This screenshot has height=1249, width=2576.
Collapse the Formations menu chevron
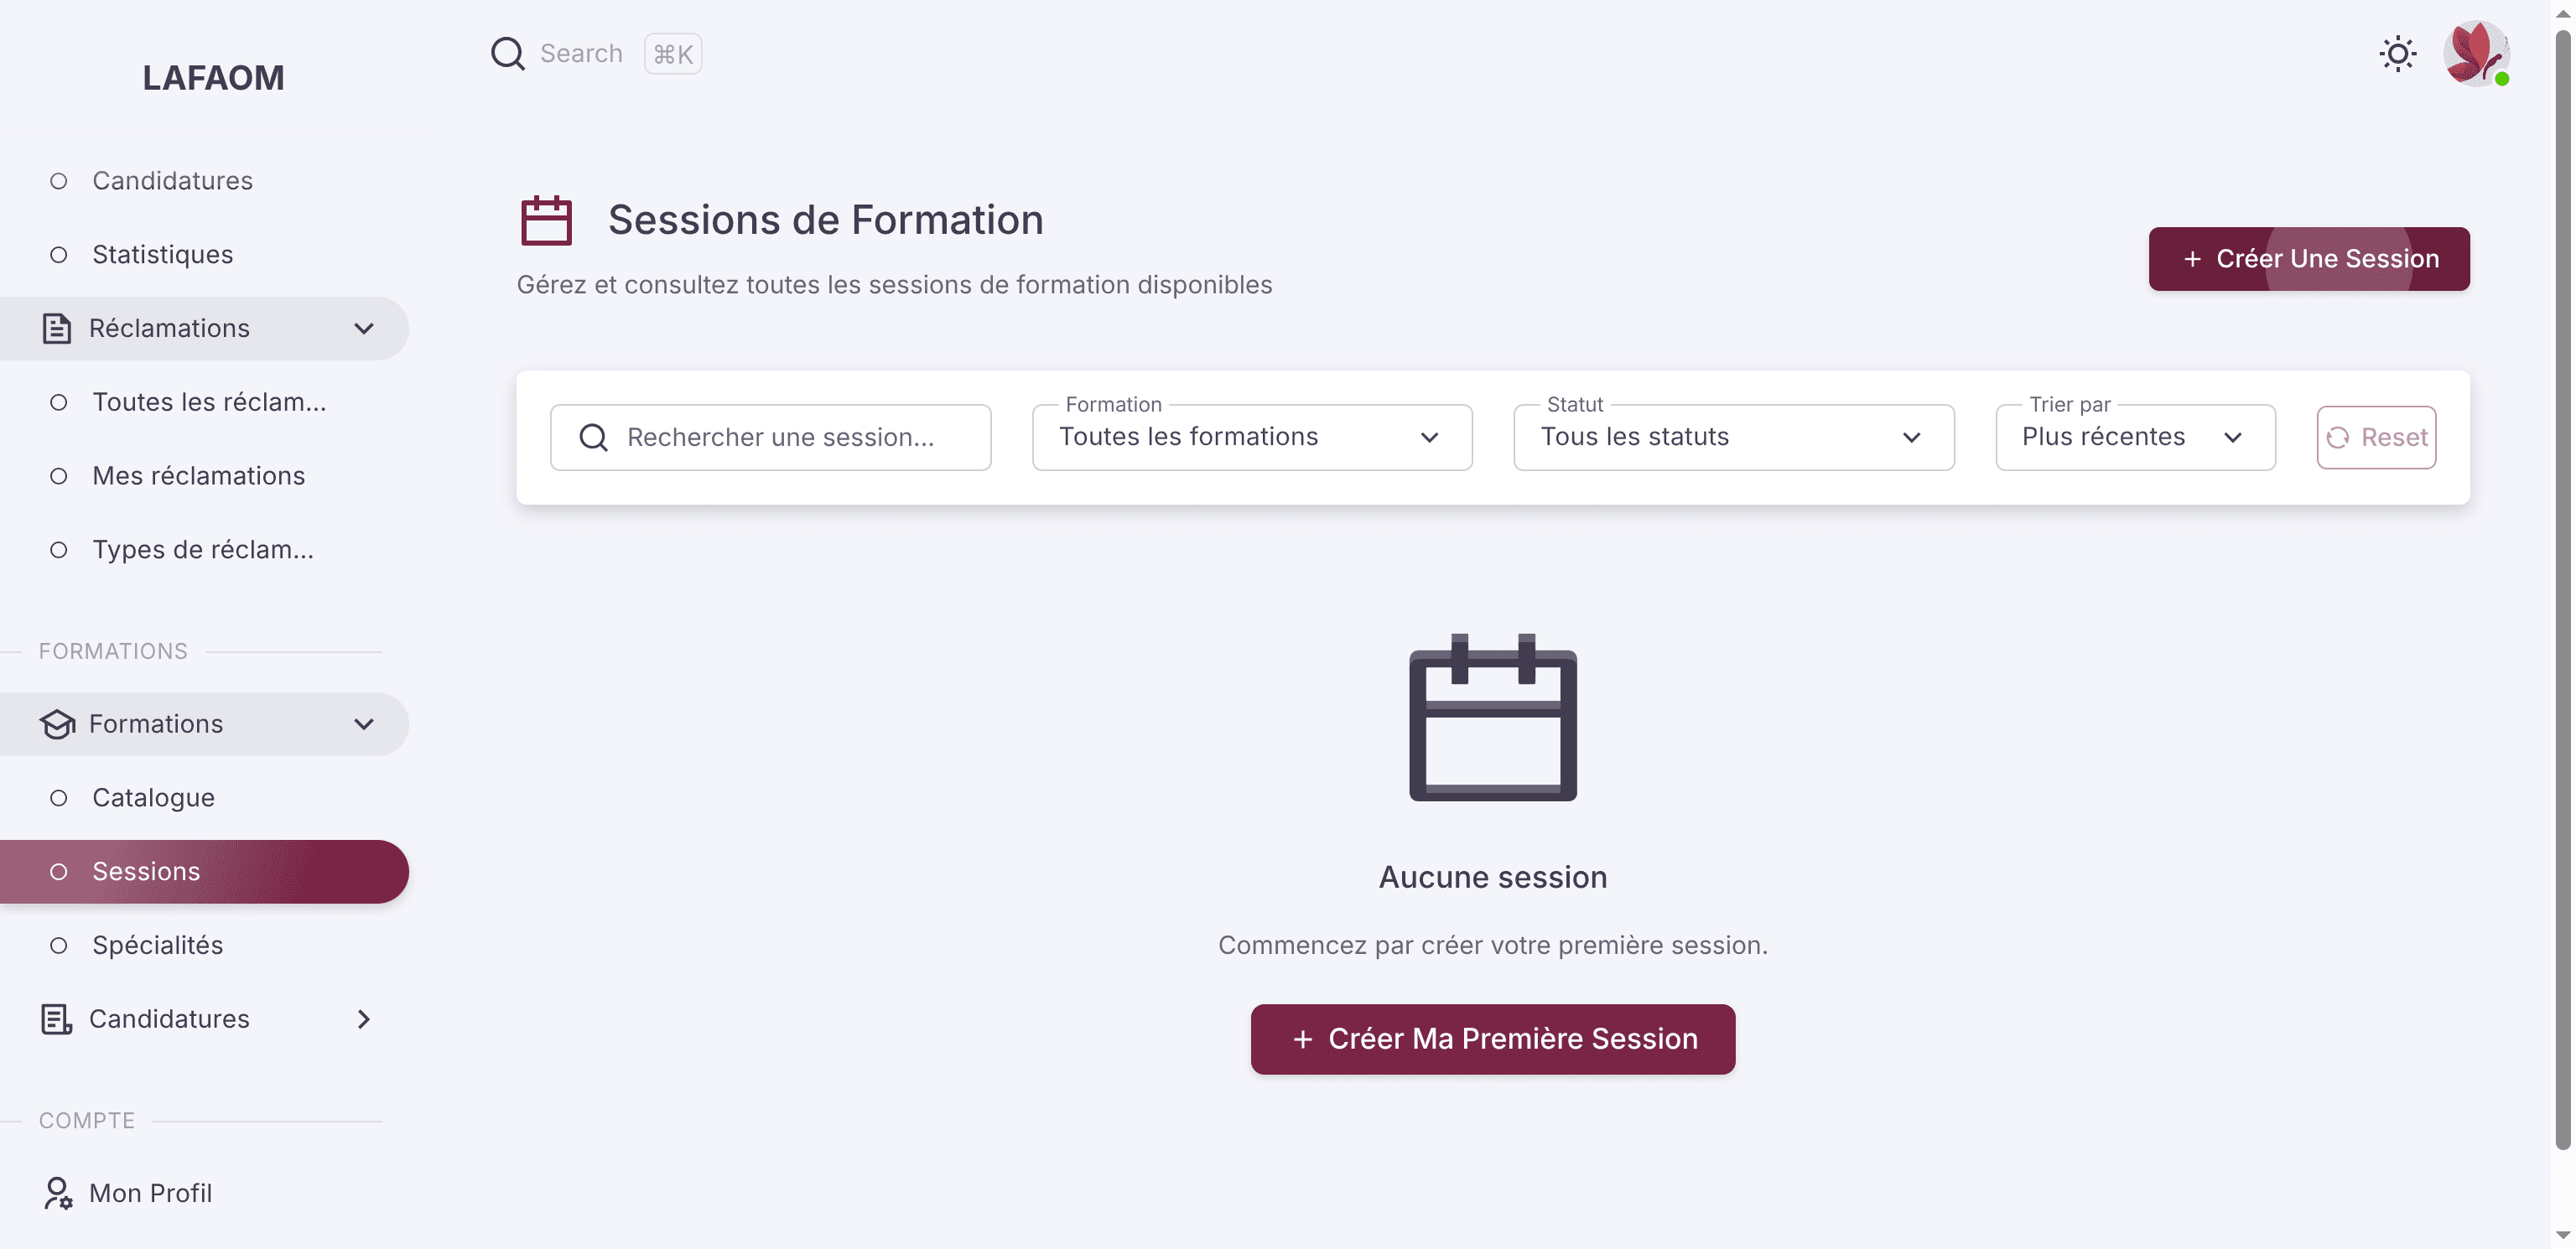[x=363, y=723]
